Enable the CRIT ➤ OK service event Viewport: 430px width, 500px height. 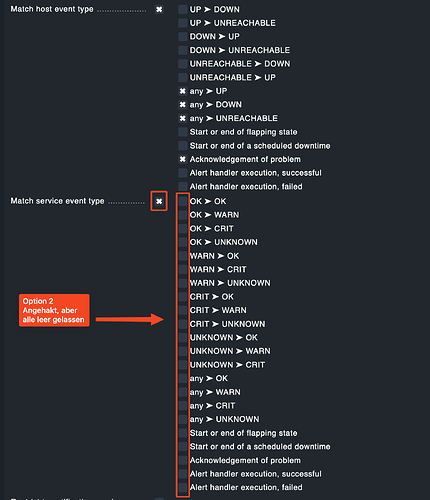(183, 297)
